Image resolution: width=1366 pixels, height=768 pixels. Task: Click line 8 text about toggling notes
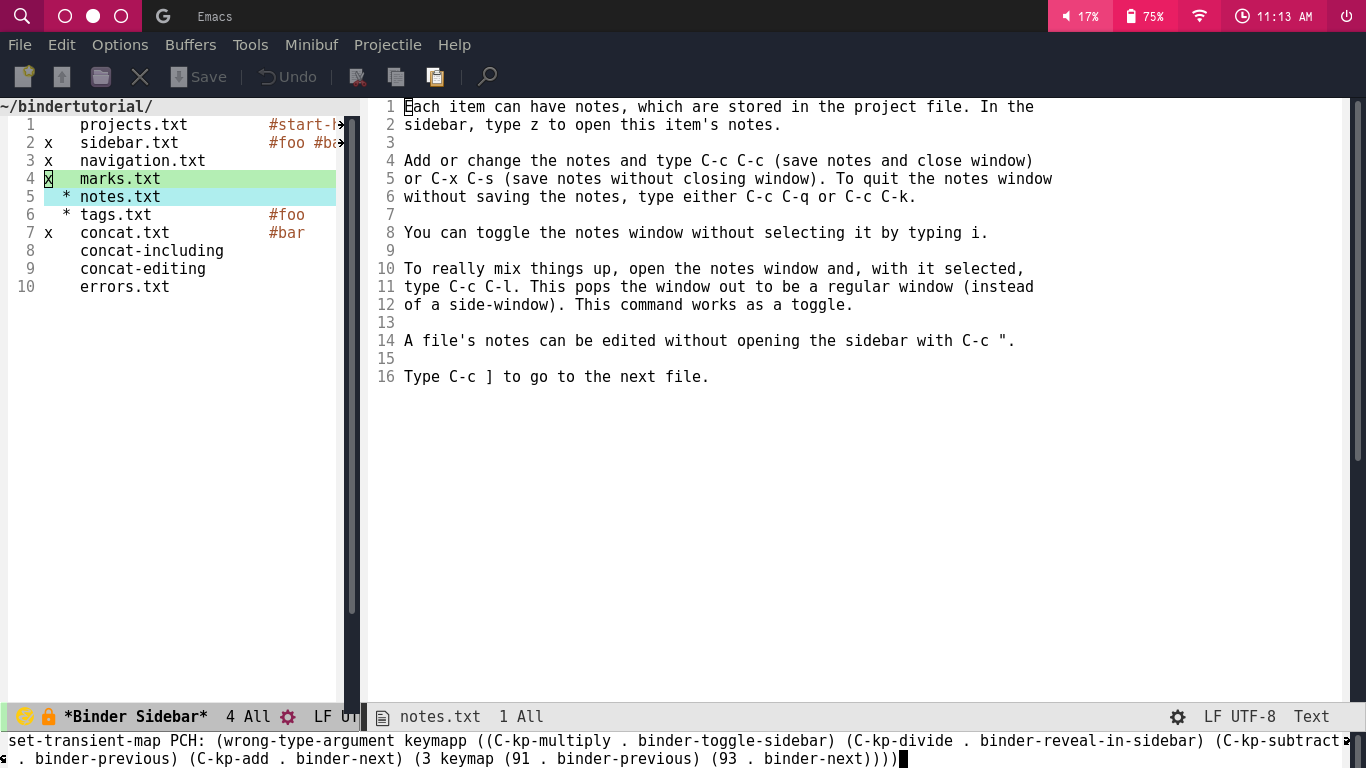pos(696,233)
